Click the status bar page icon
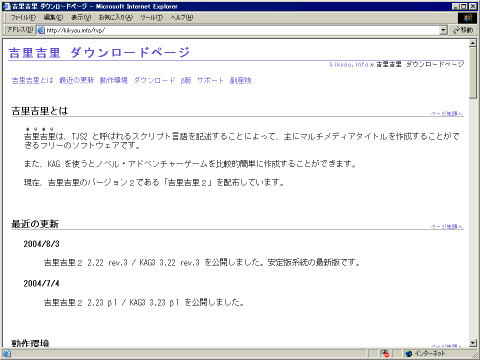480x360 pixels. pos(7,354)
